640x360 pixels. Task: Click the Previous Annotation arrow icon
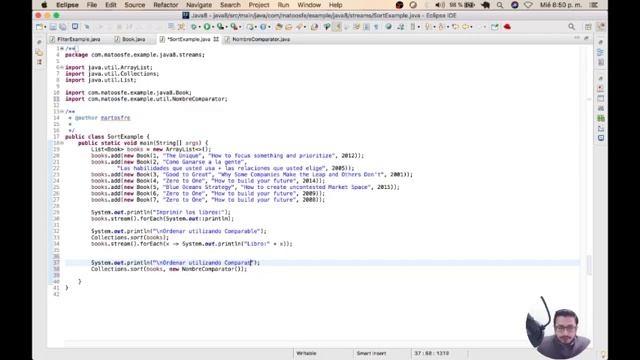coord(441,27)
